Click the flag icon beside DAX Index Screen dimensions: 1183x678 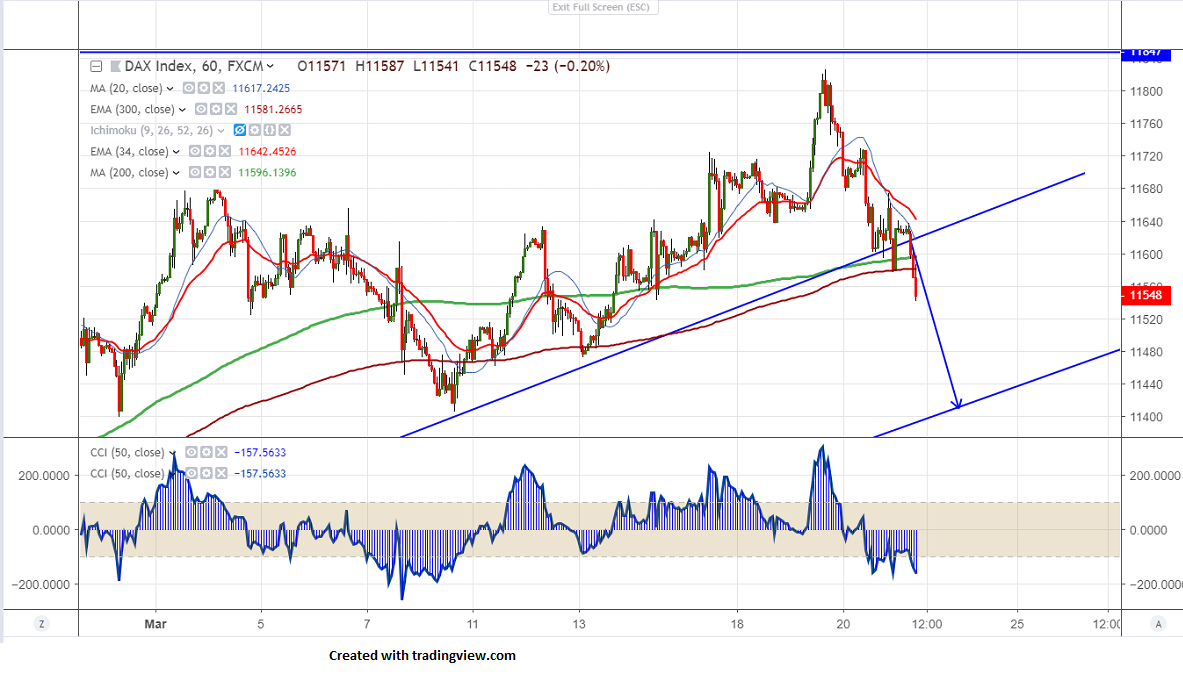point(115,66)
